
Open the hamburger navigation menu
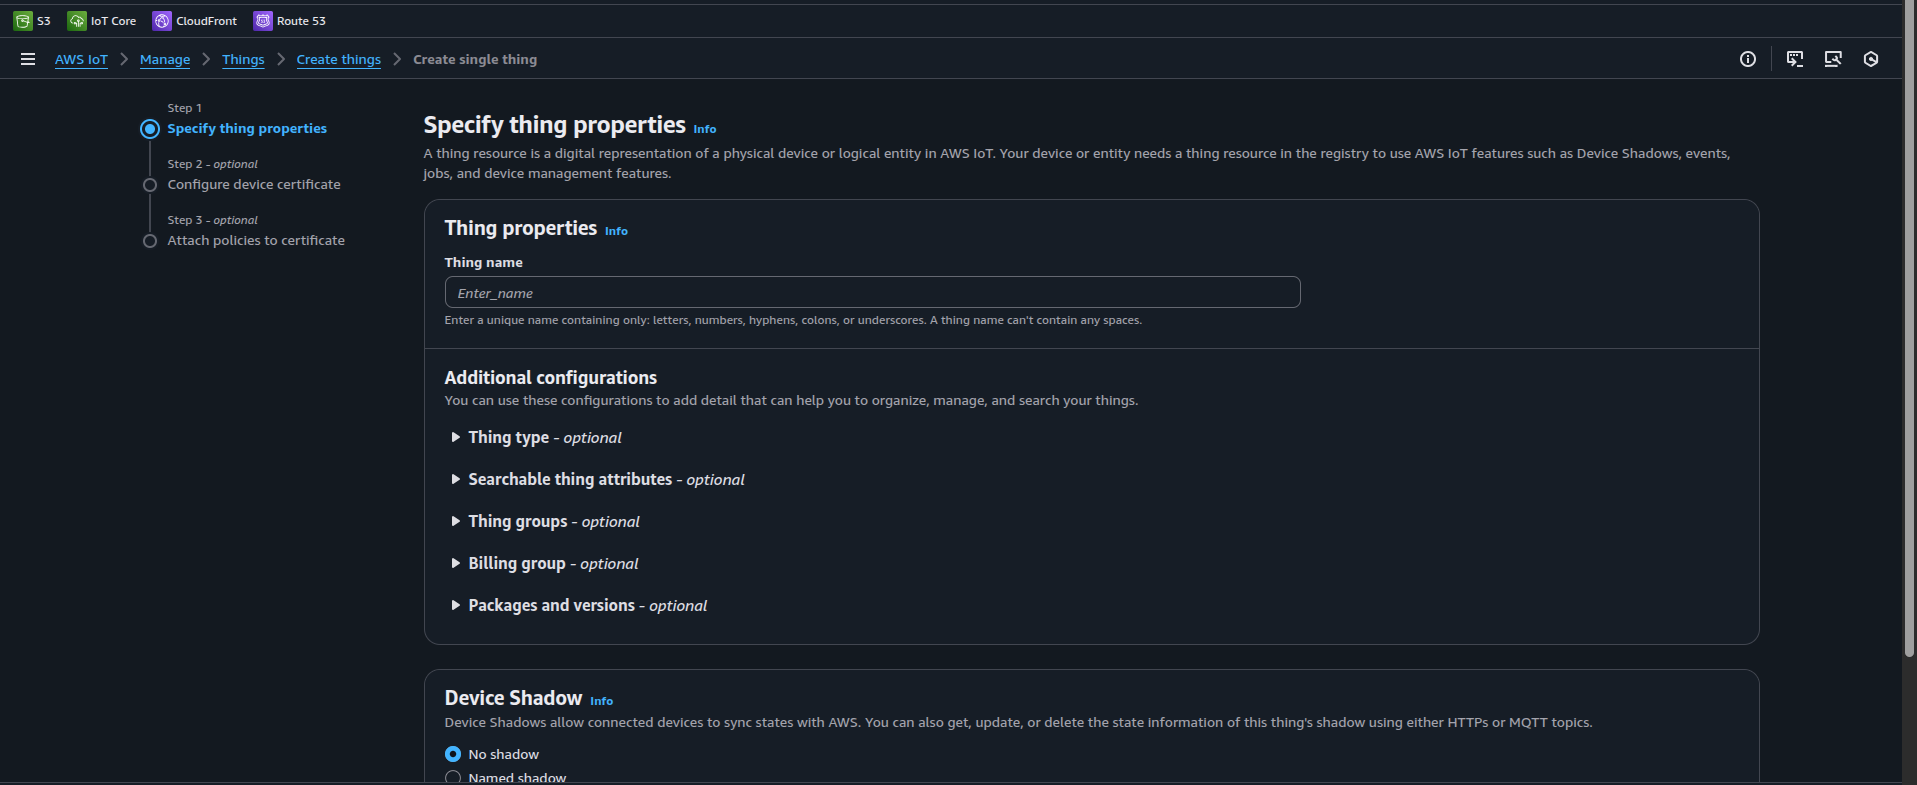coord(28,59)
